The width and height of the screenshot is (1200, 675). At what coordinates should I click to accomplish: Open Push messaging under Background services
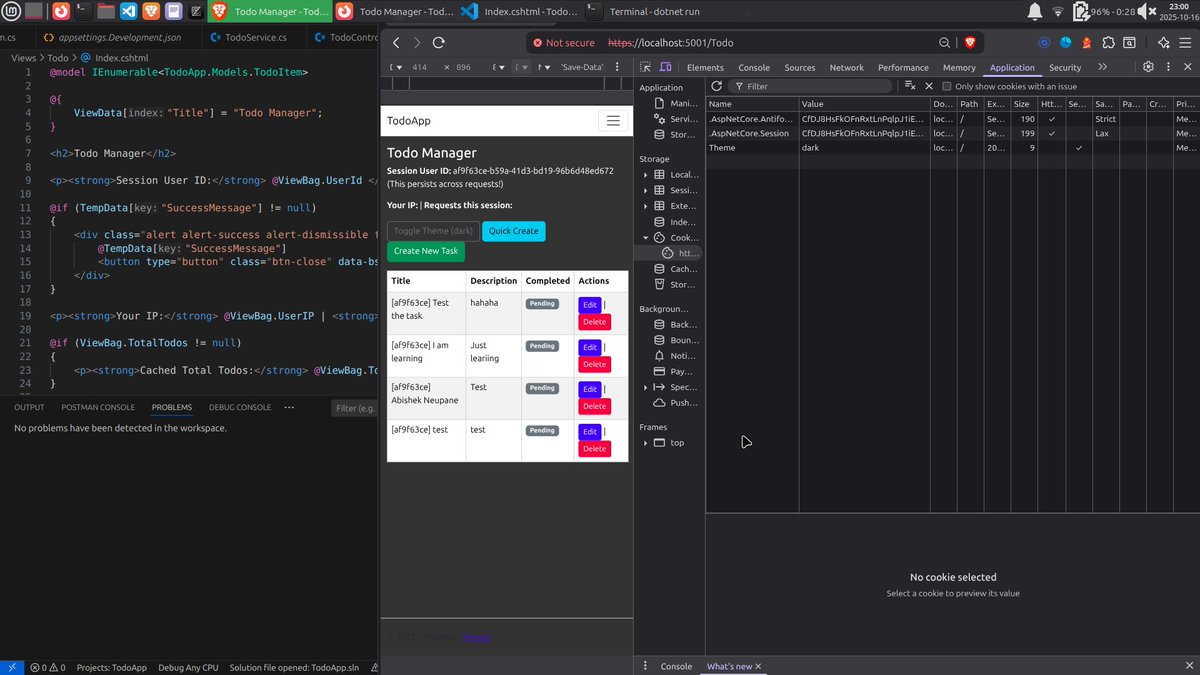point(677,403)
